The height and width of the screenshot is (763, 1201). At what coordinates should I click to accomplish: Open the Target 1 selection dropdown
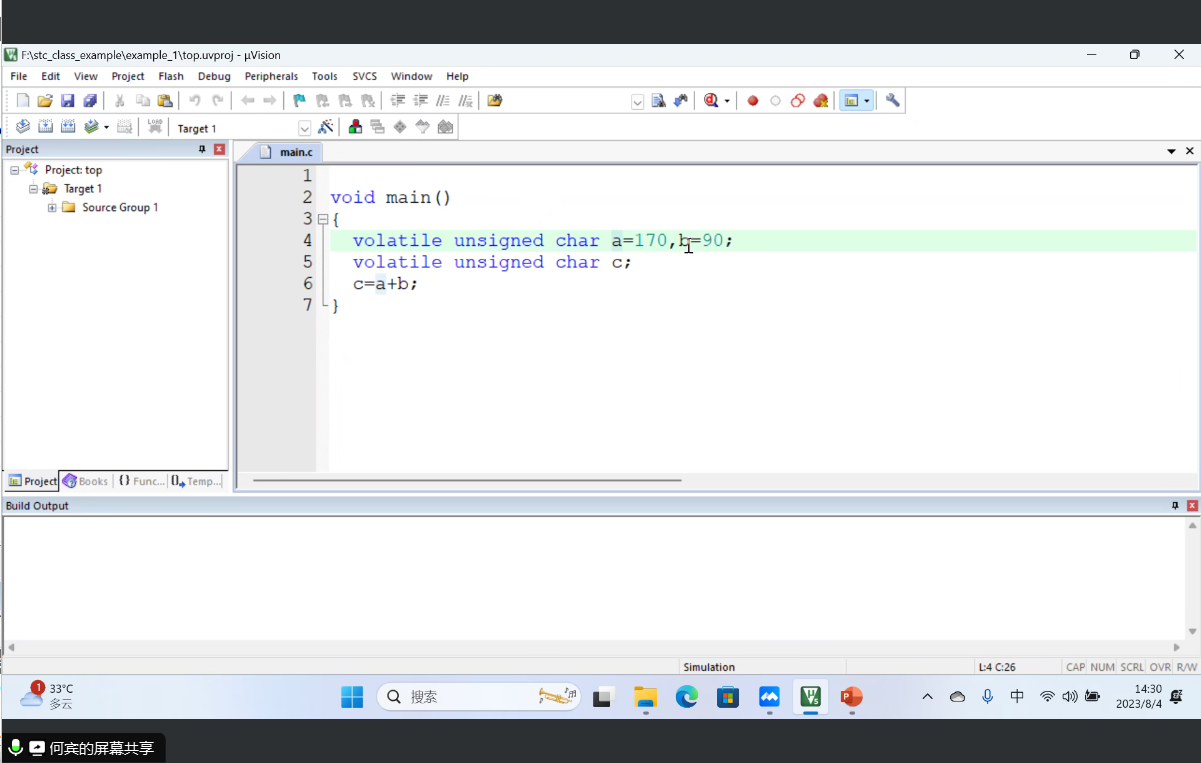[305, 128]
